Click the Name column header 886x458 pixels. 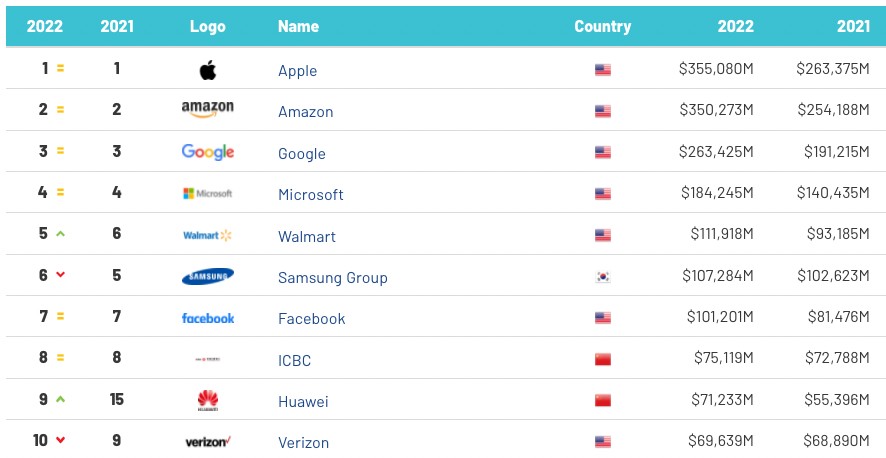click(298, 27)
